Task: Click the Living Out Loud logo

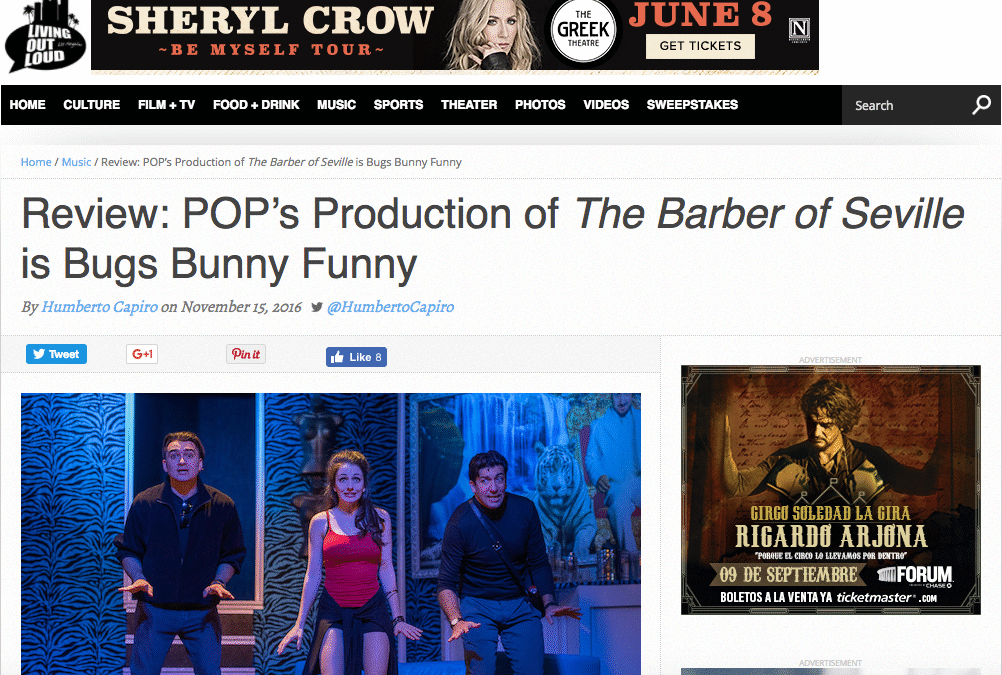Action: (x=45, y=38)
